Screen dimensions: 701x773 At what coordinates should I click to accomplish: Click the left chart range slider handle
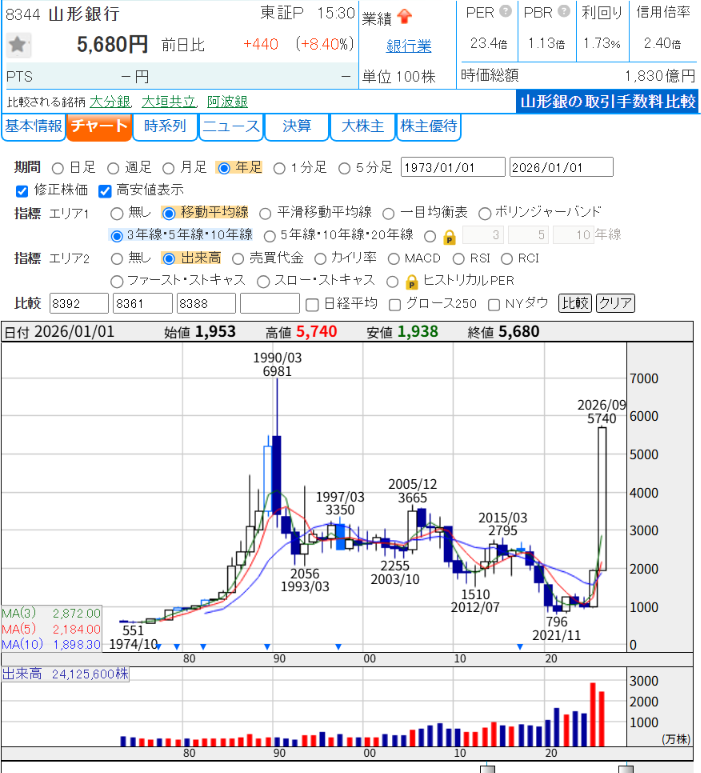pyautogui.click(x=487, y=769)
